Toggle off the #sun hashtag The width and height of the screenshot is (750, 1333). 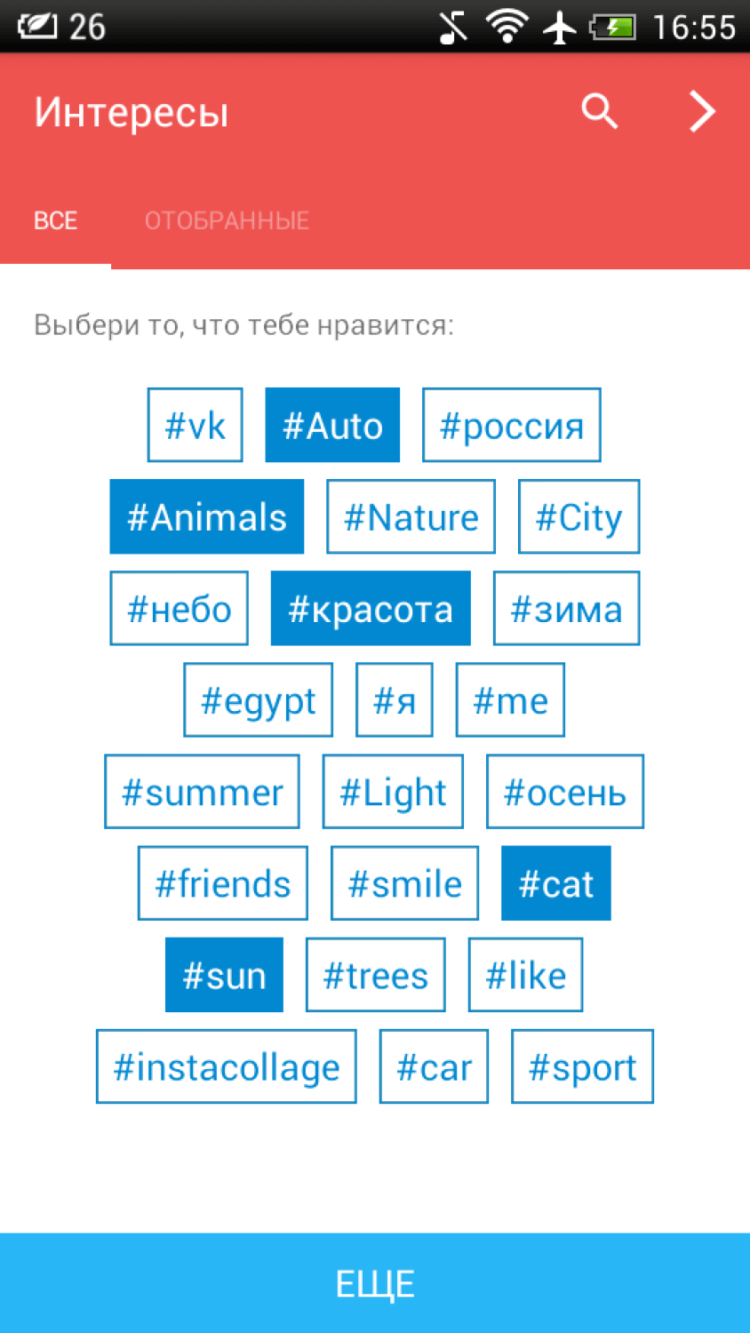(x=224, y=975)
